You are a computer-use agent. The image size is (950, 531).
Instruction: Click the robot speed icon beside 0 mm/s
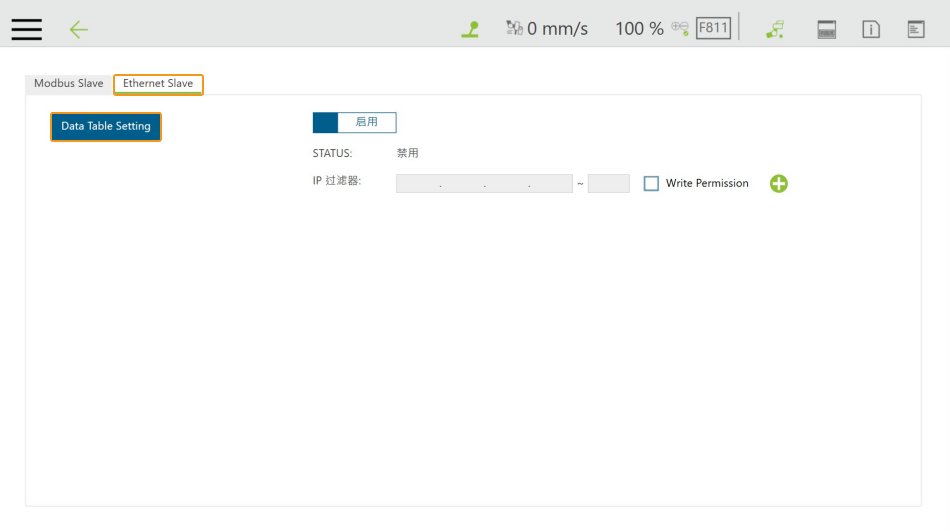point(514,28)
